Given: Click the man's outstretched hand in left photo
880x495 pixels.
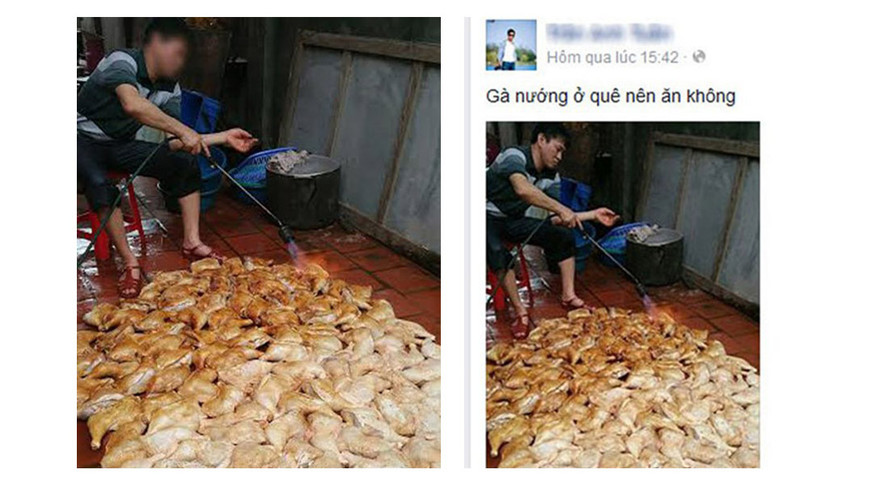Looking at the screenshot, I should pyautogui.click(x=241, y=140).
